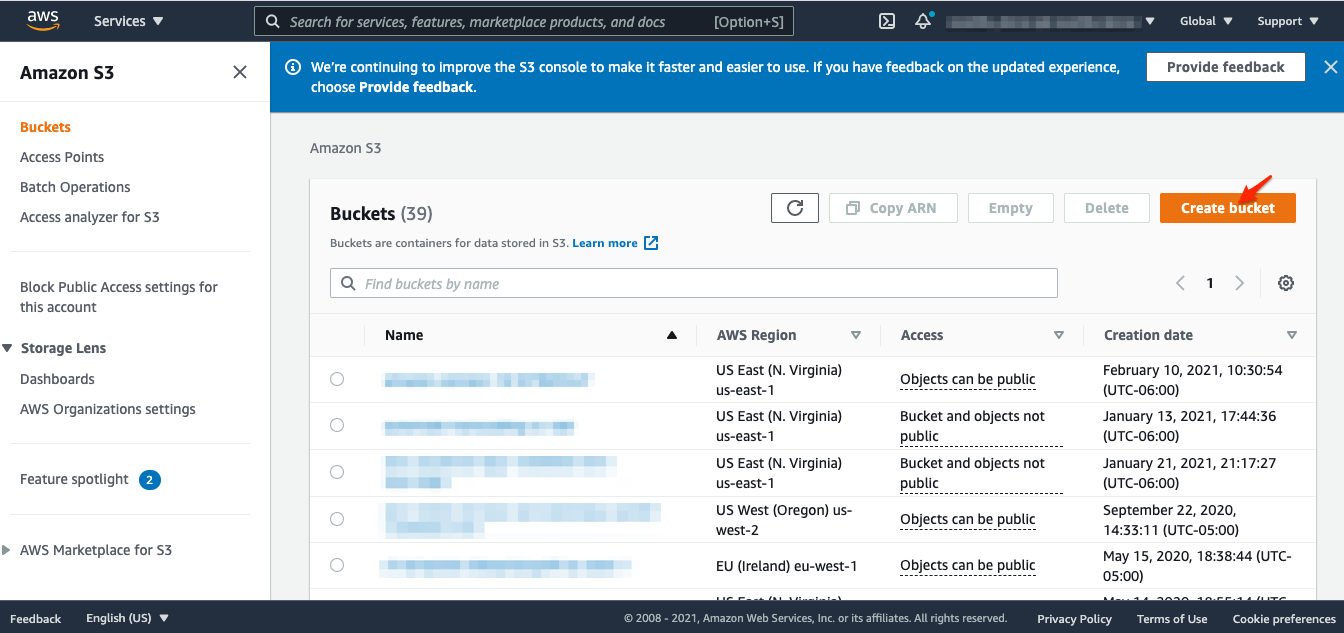Open Access analyzer for S3

(x=89, y=217)
